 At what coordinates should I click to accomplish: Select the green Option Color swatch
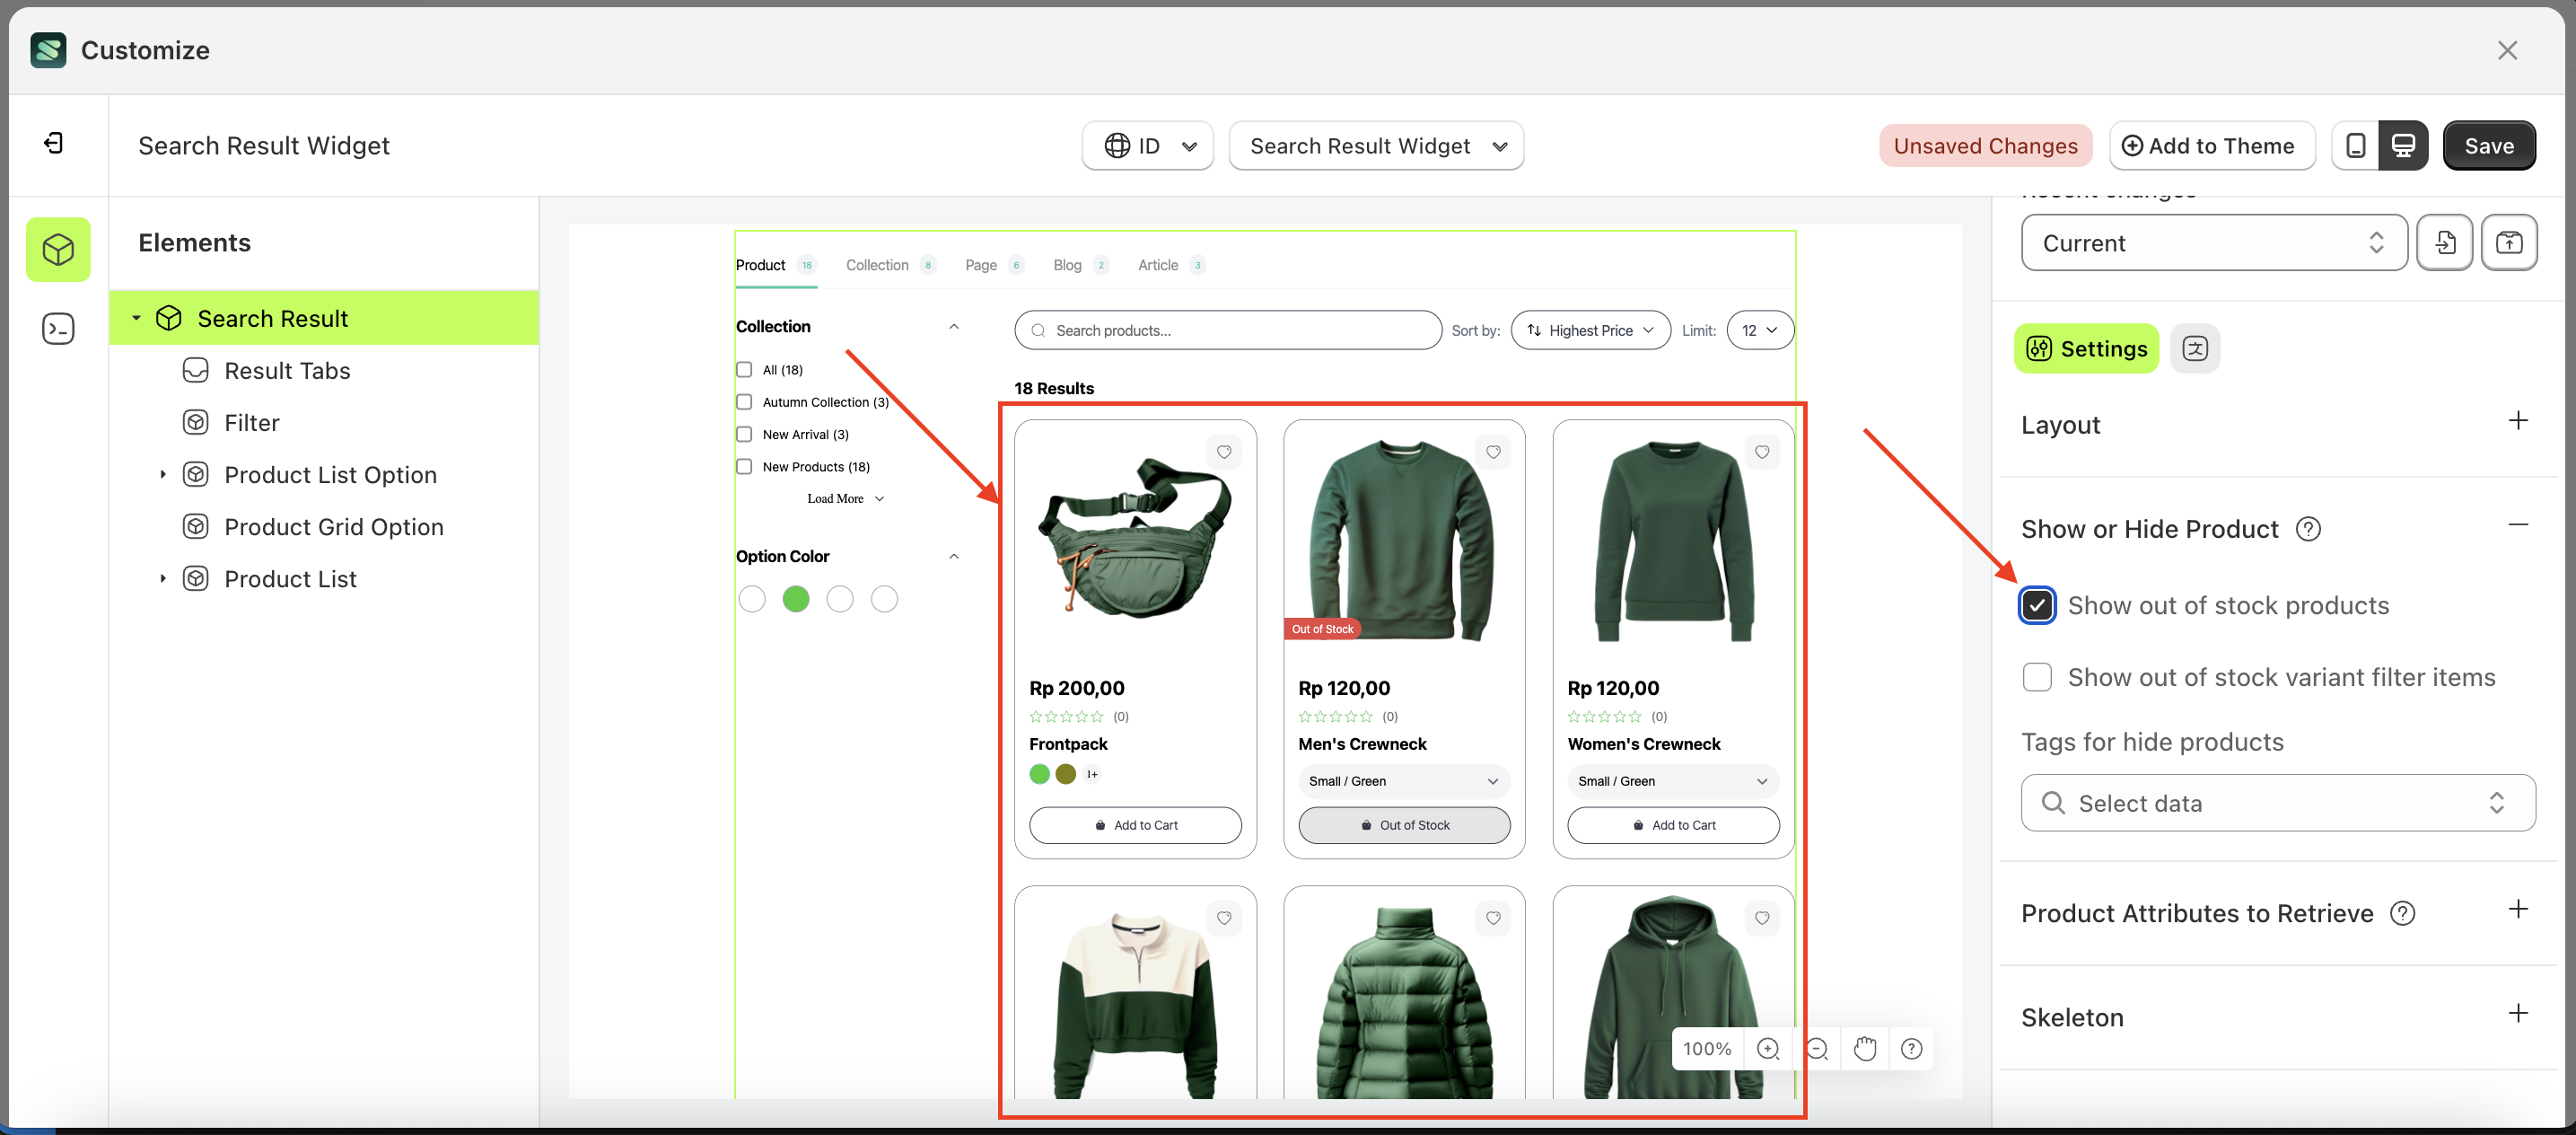click(x=796, y=599)
